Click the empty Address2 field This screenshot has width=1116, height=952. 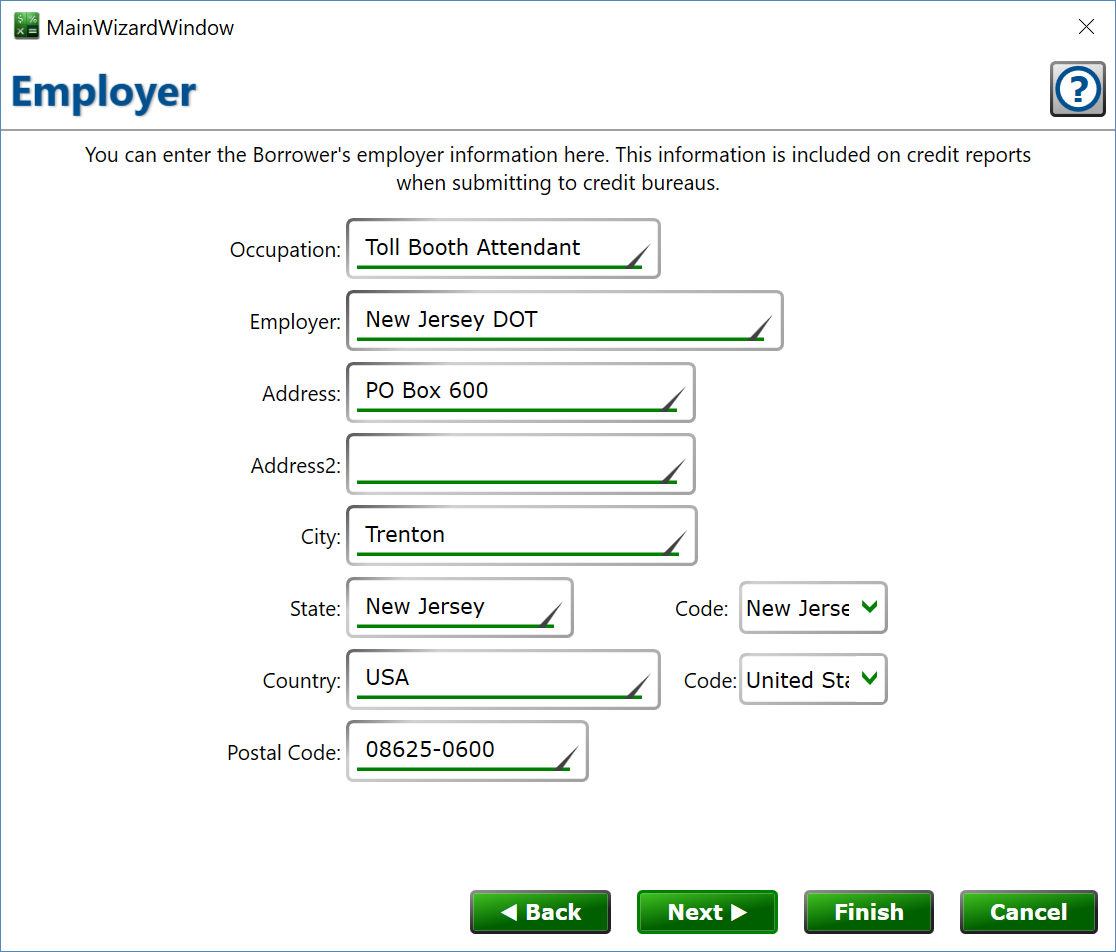(520, 464)
